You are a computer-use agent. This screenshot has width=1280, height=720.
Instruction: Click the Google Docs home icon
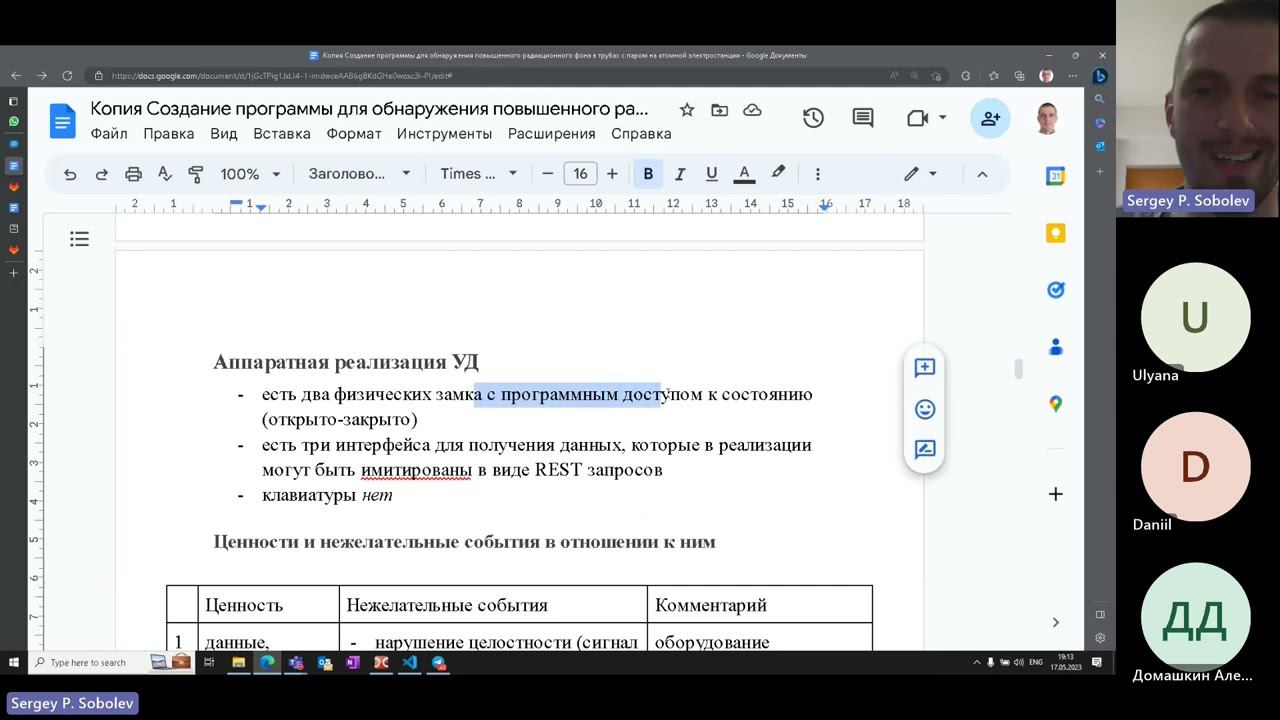click(62, 122)
